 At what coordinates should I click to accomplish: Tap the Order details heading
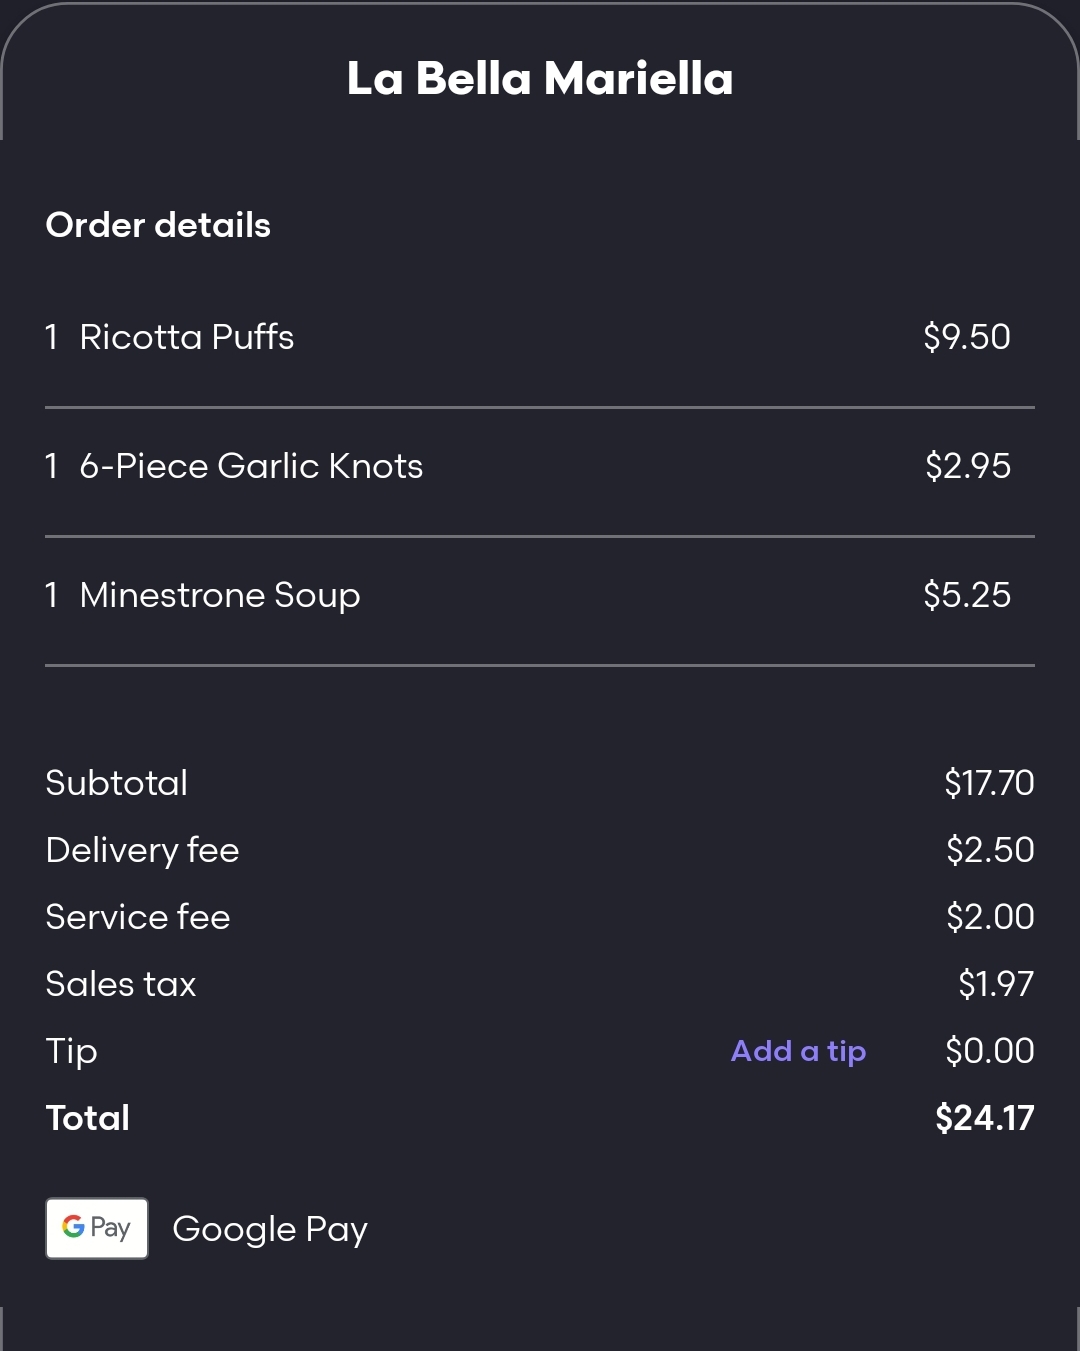click(x=158, y=225)
